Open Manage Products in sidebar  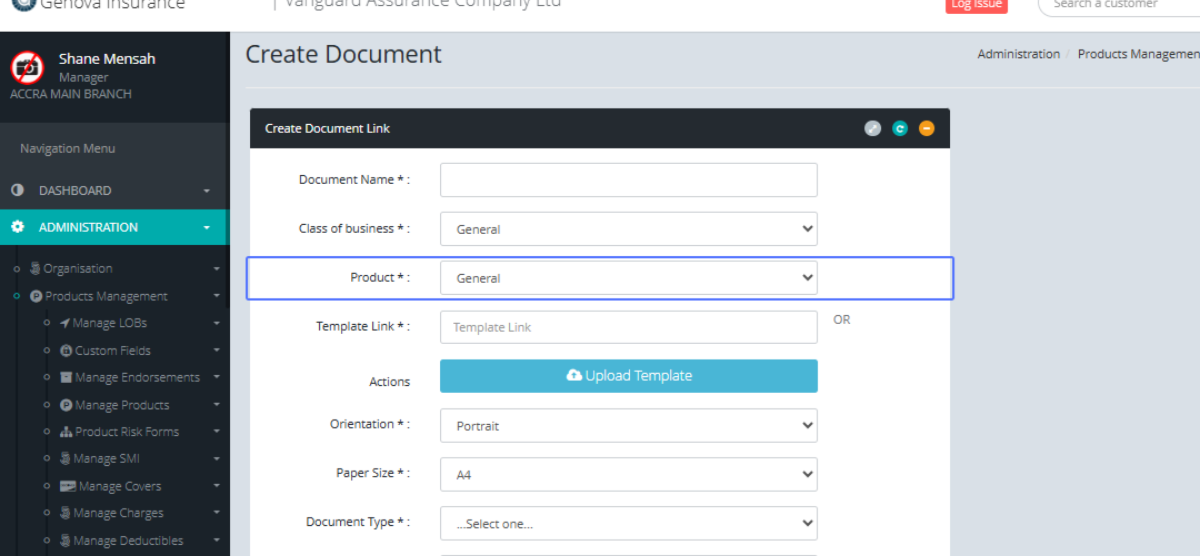pos(122,405)
